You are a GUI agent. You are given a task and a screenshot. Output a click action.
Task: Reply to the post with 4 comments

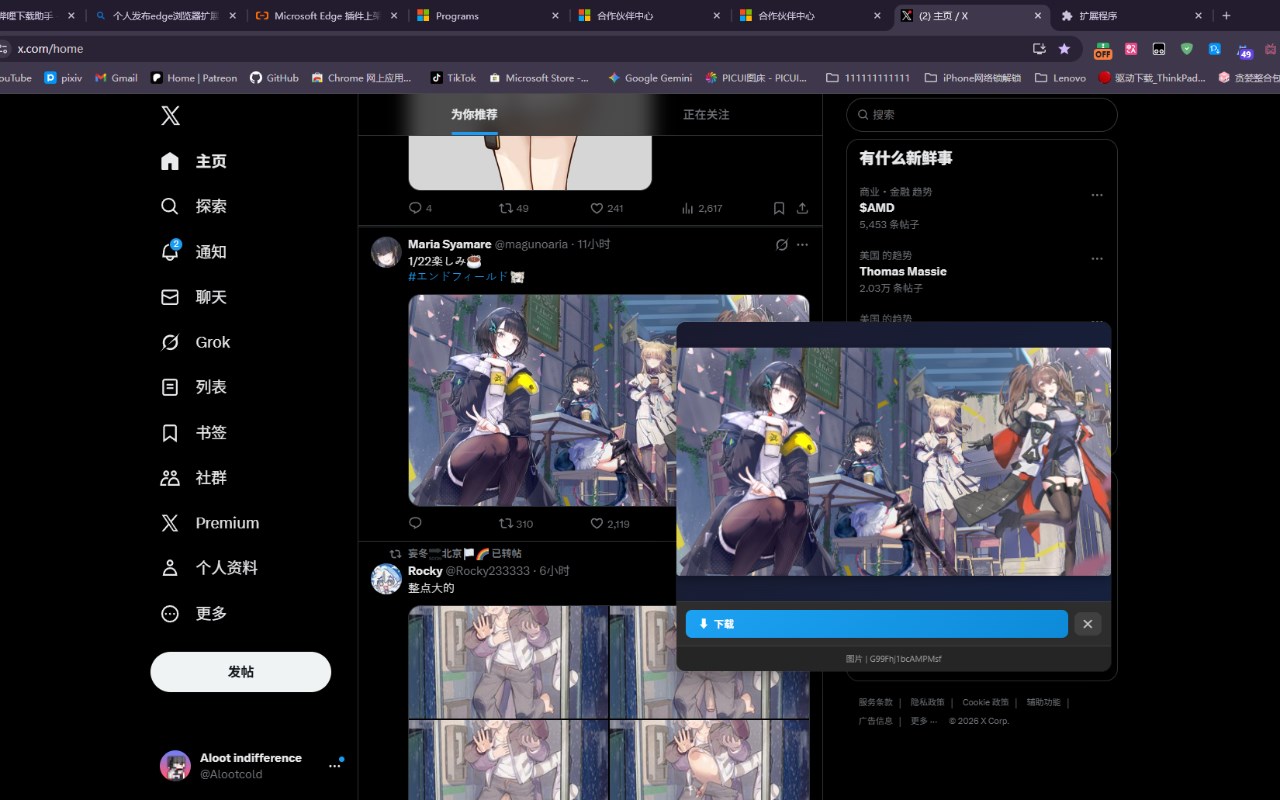tap(420, 208)
